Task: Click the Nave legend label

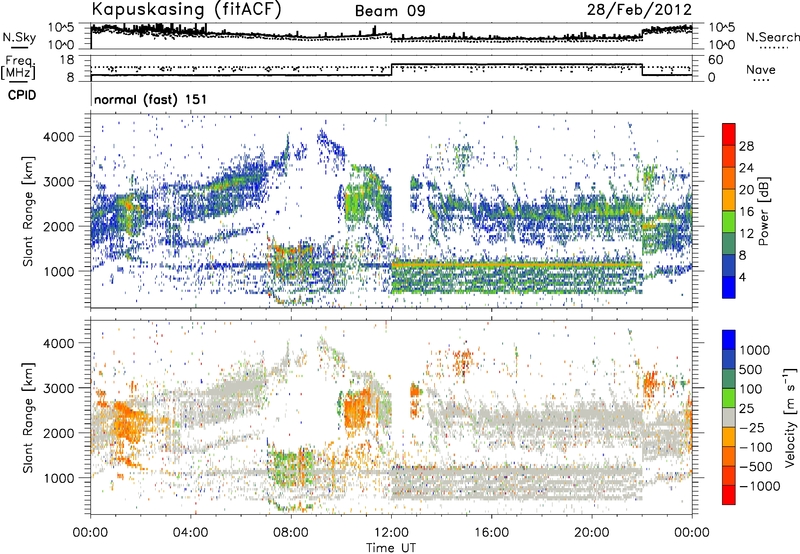Action: [x=761, y=70]
